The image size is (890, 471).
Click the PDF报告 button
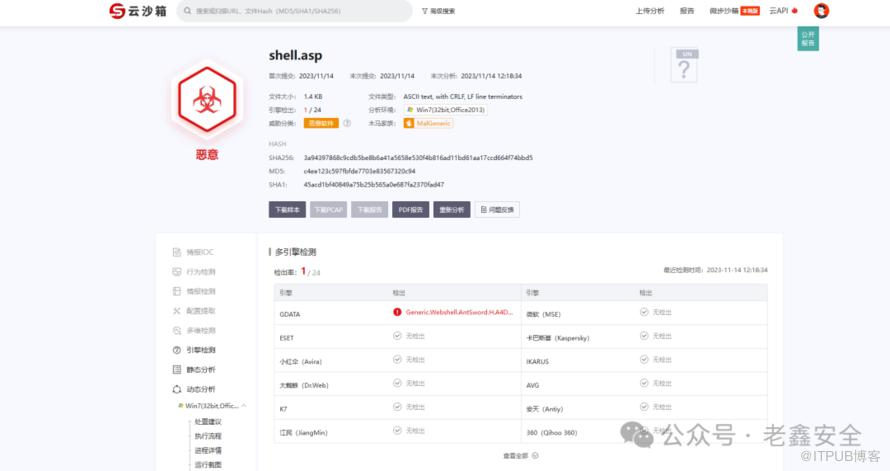410,210
